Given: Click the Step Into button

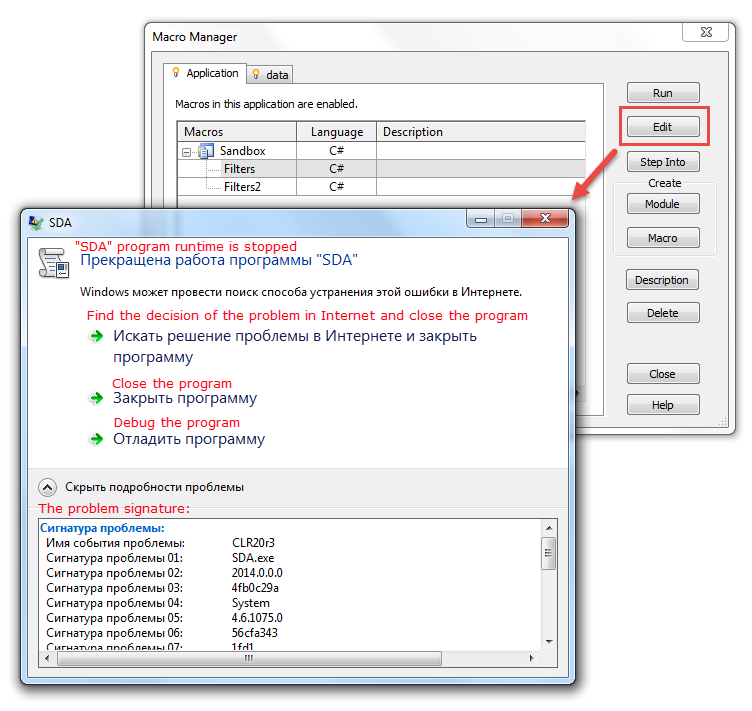Looking at the screenshot, I should tap(663, 162).
